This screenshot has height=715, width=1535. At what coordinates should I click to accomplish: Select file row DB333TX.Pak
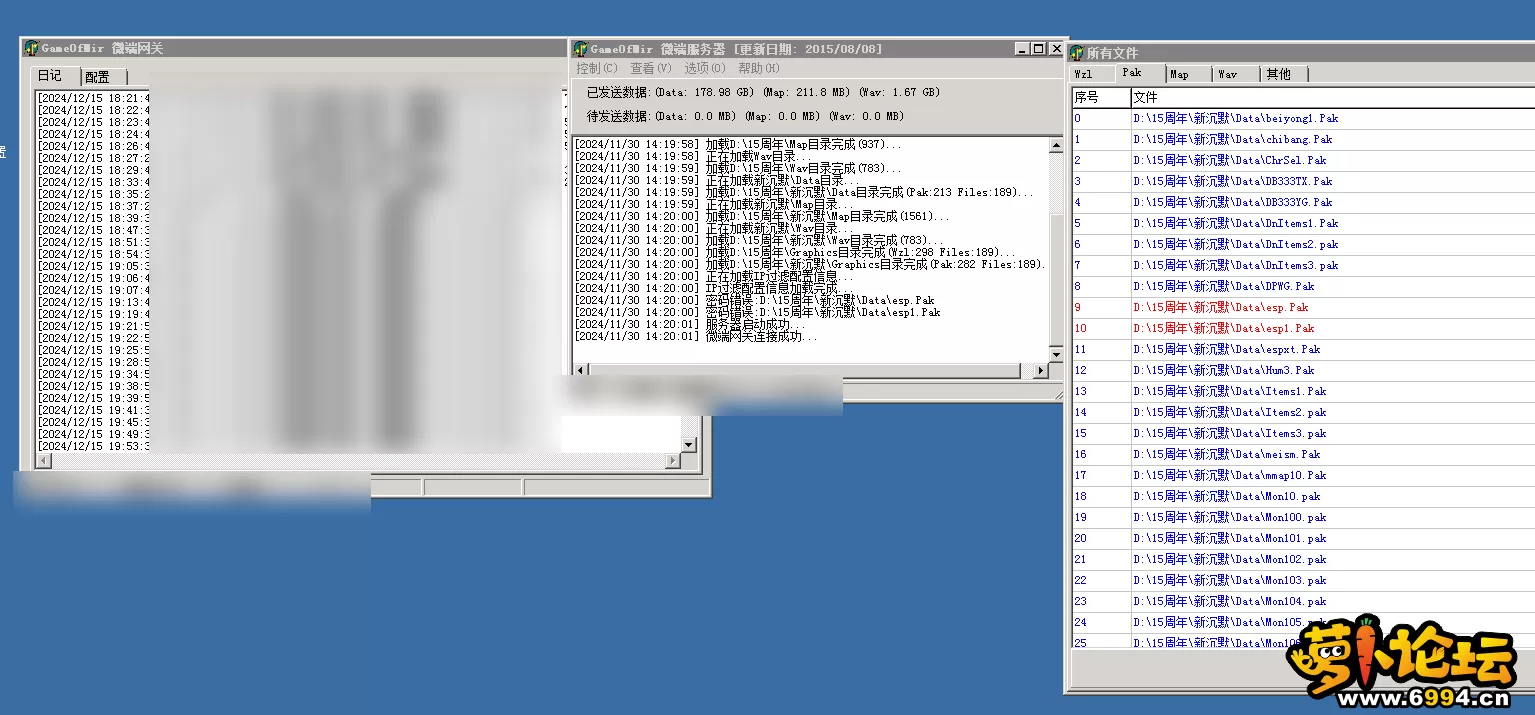point(1303,181)
